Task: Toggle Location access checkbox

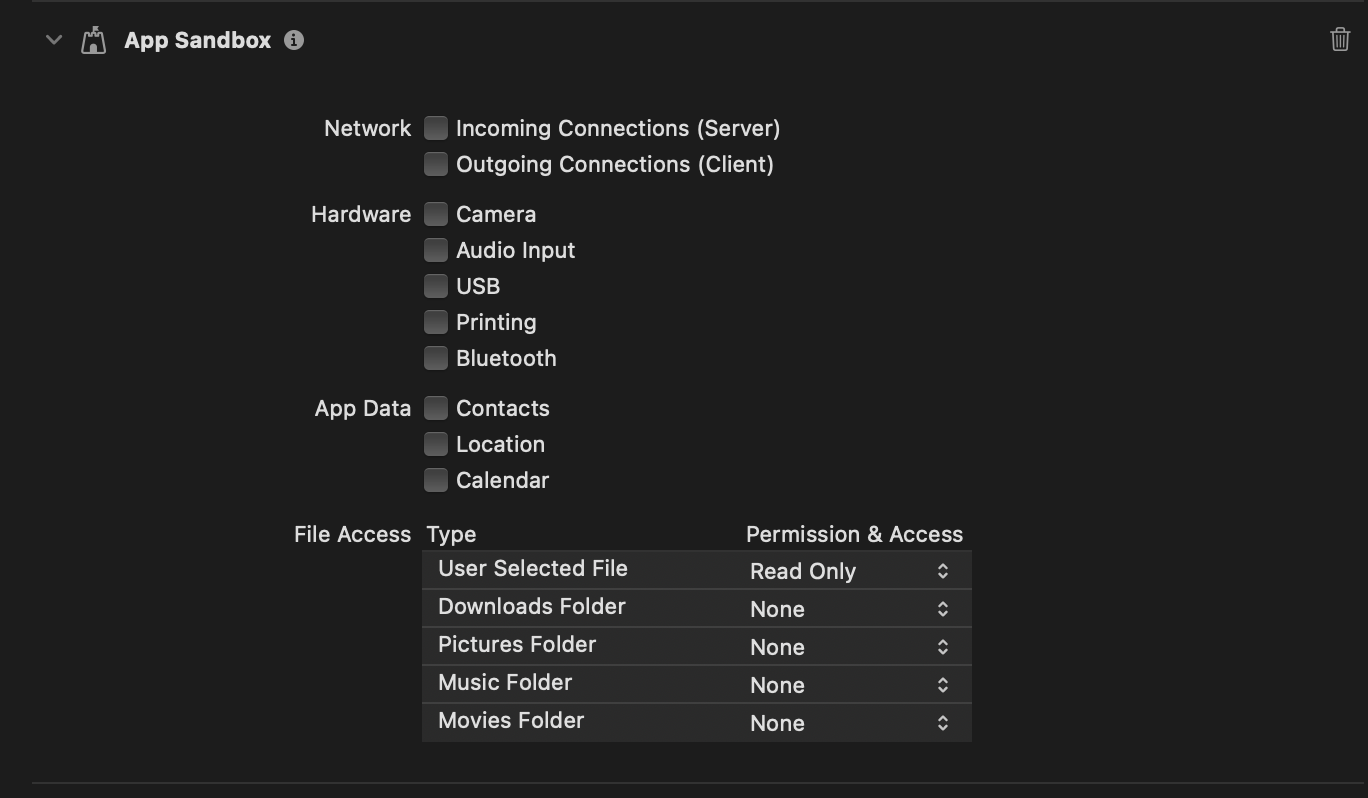Action: [436, 444]
